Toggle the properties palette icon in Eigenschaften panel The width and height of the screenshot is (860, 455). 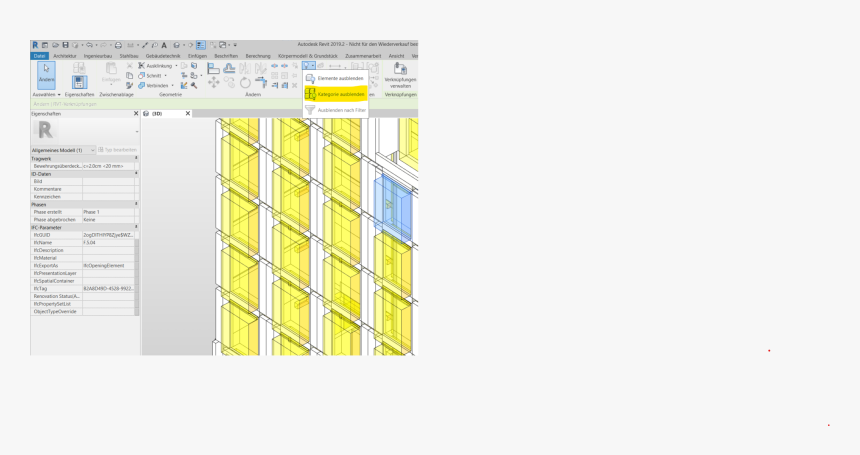pos(79,82)
